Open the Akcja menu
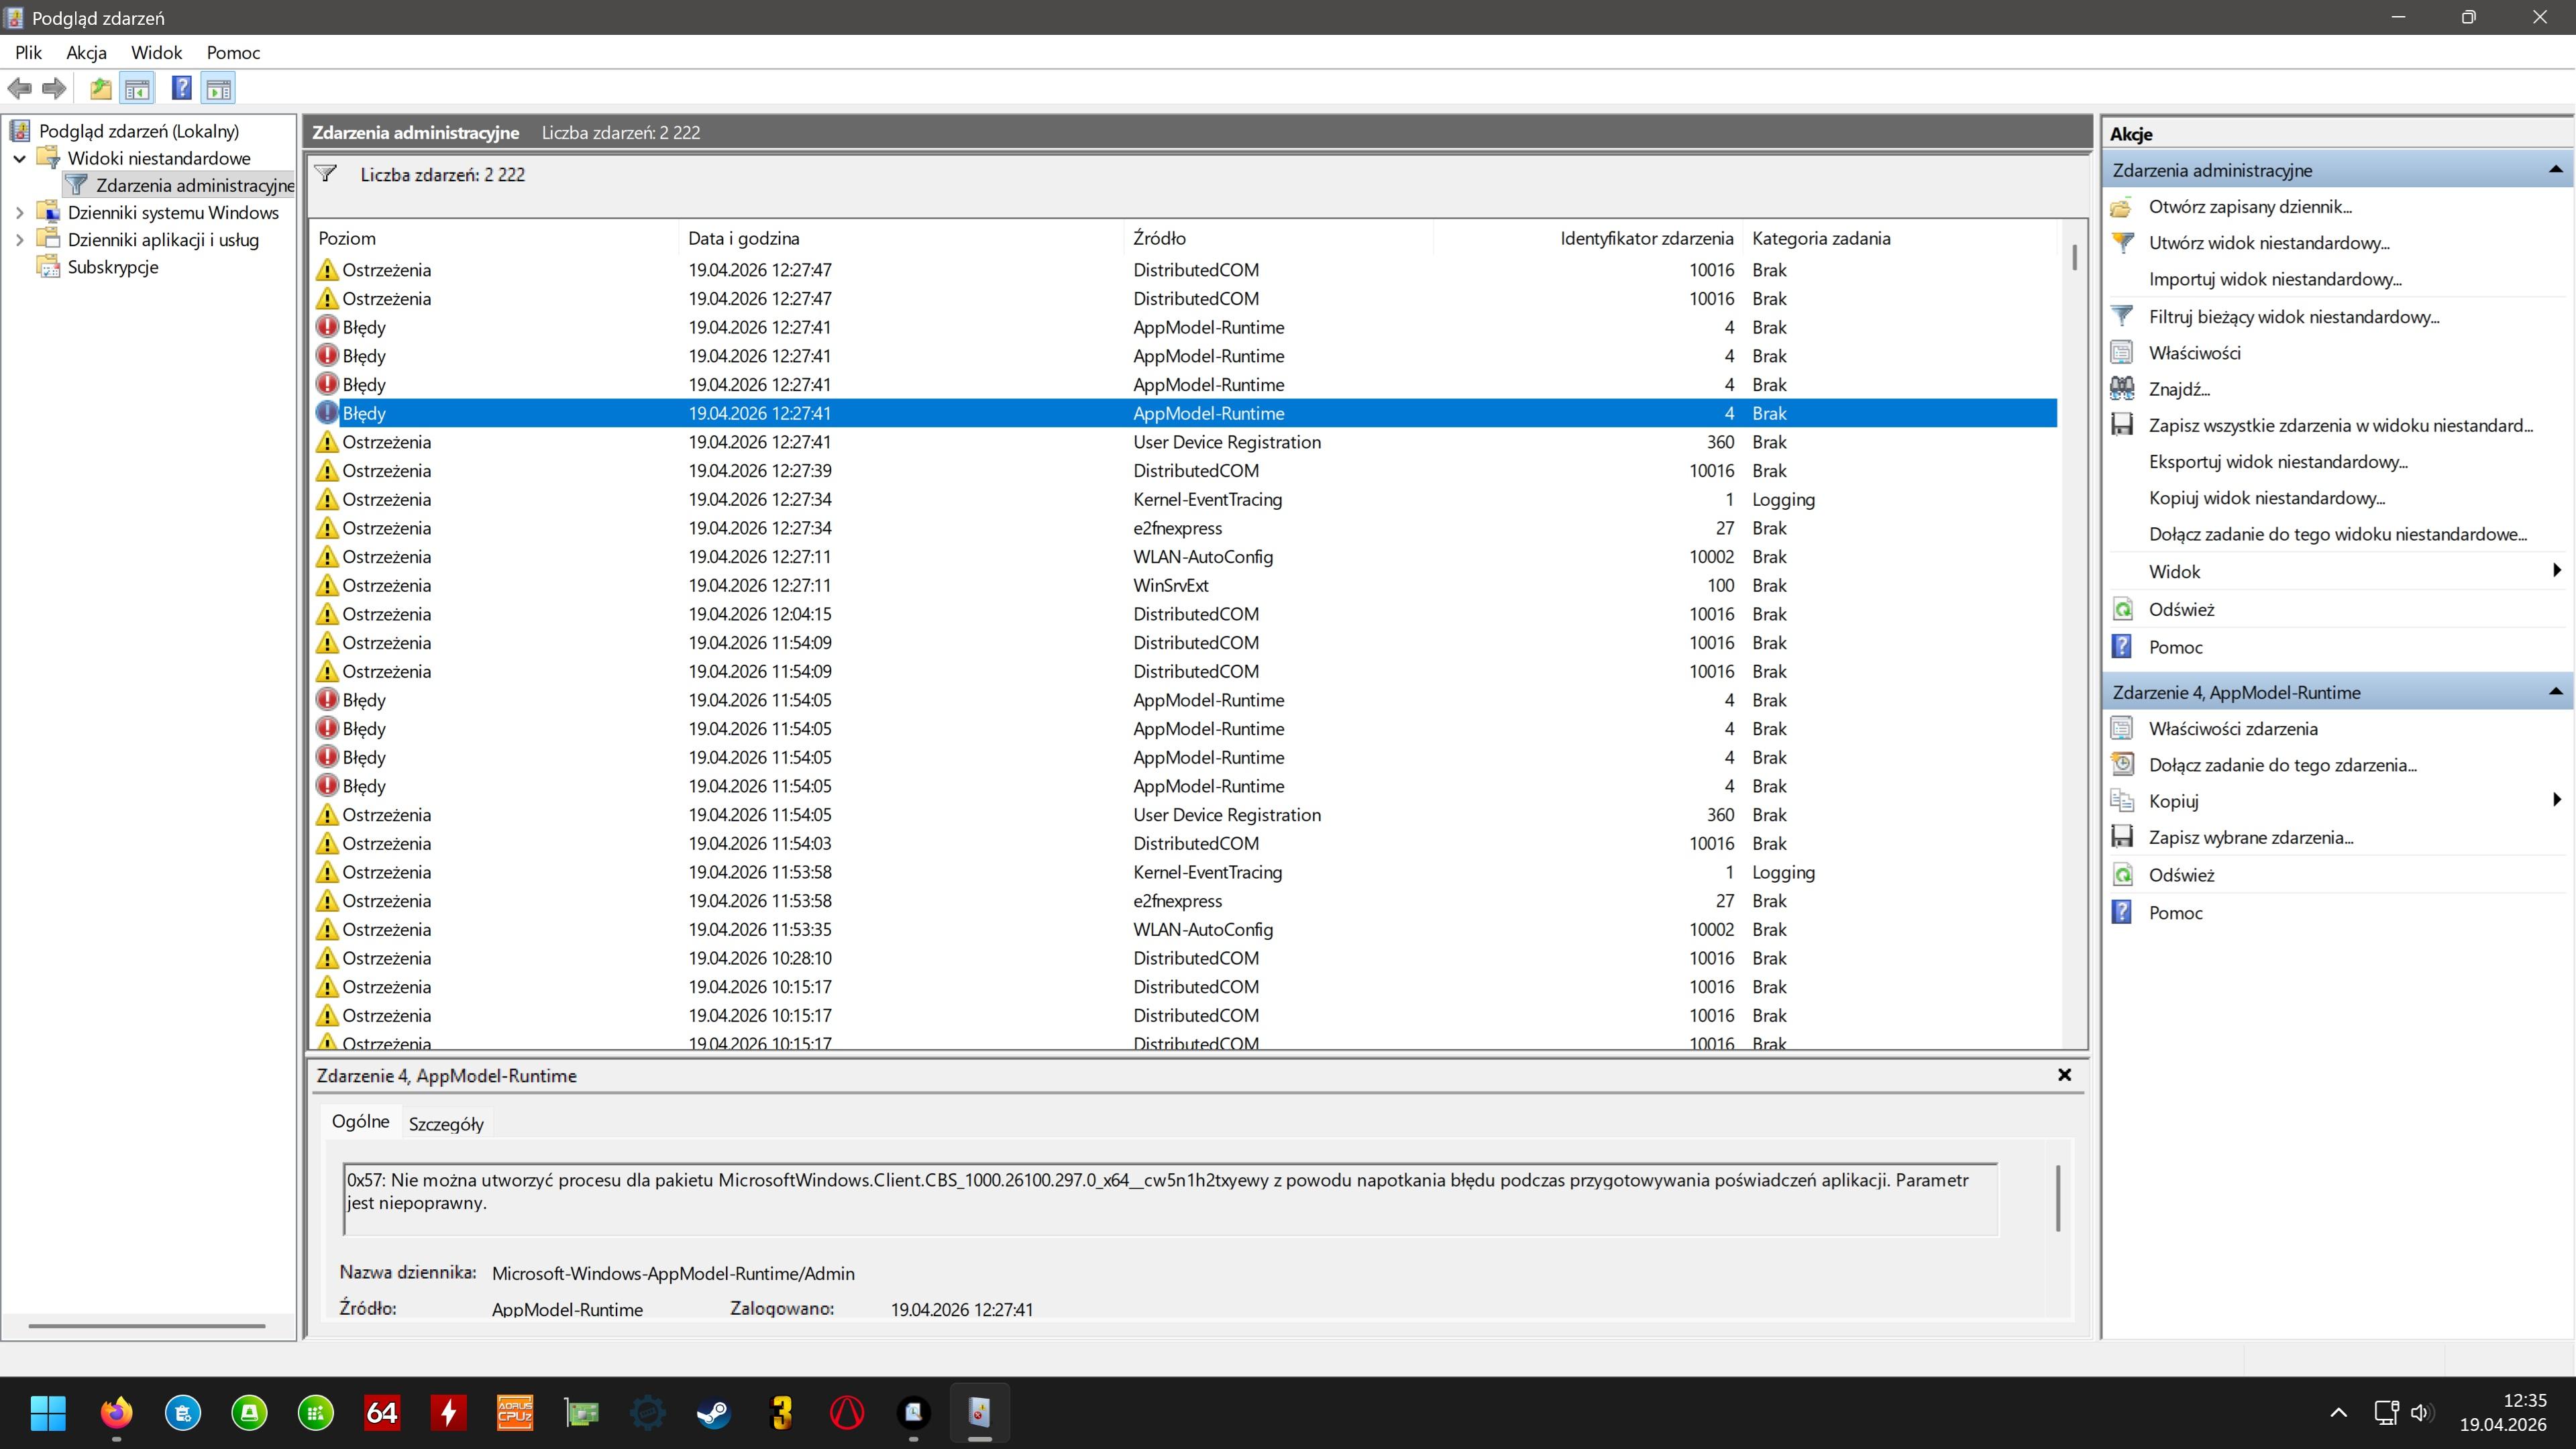The width and height of the screenshot is (2576, 1449). [86, 53]
